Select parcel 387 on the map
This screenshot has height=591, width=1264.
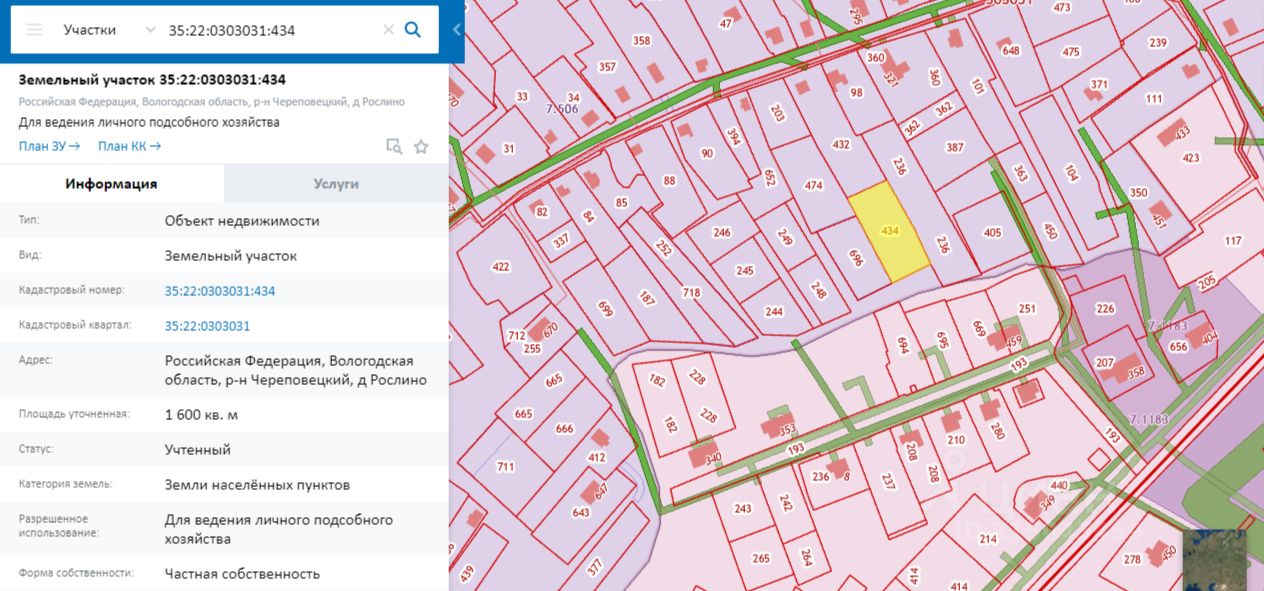954,147
